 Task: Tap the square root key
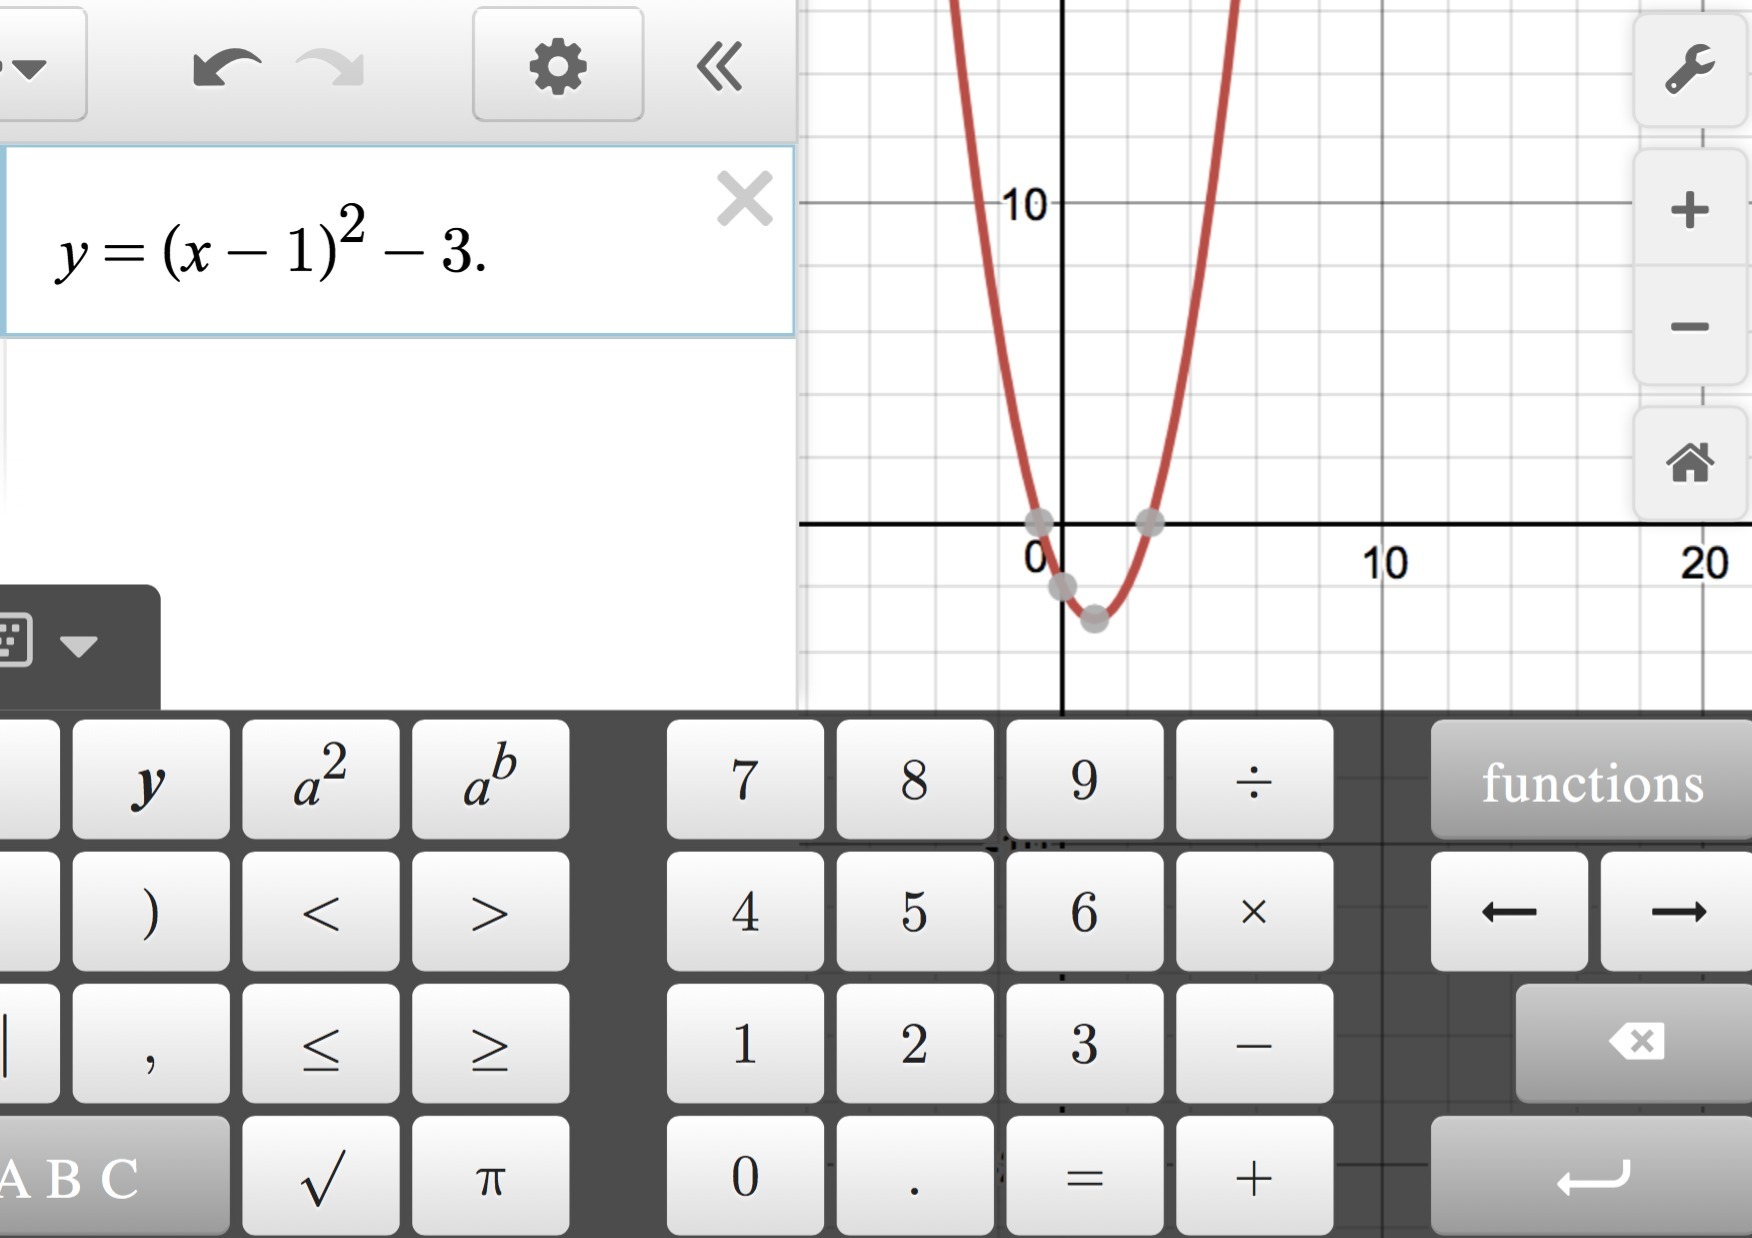coord(321,1176)
